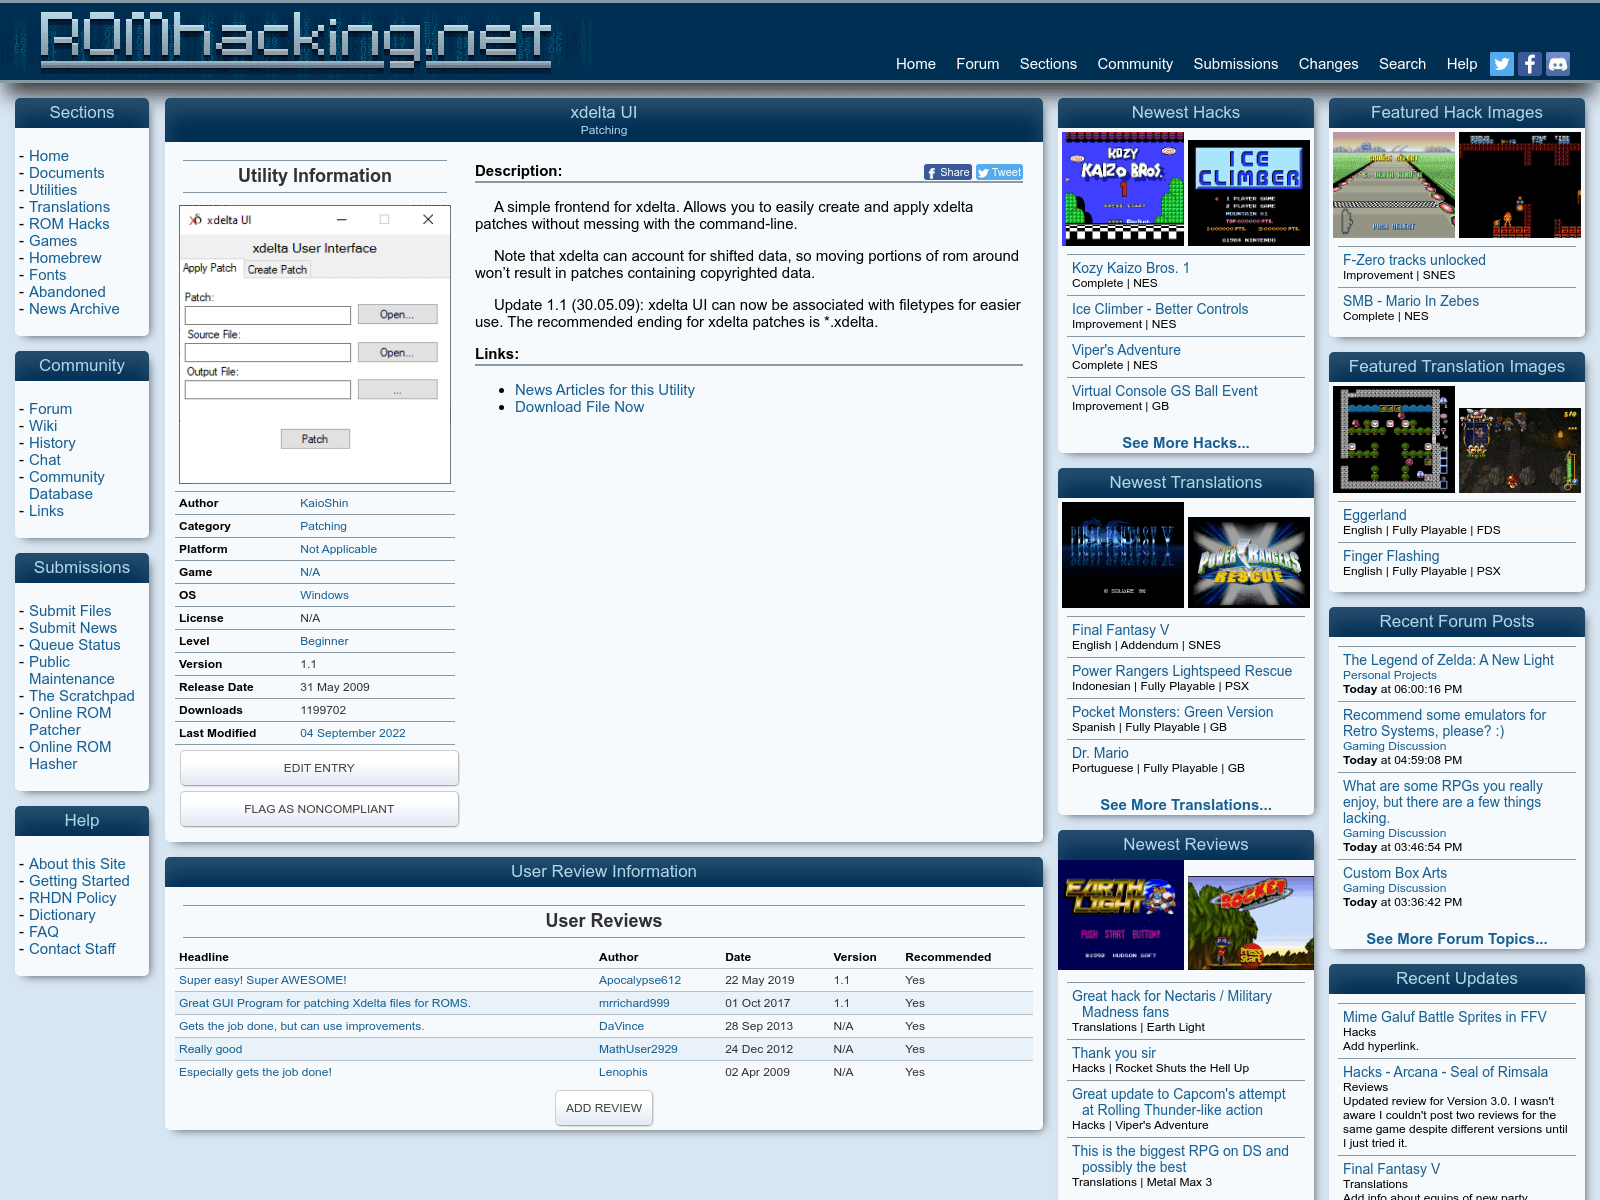Open the 04 September 2022 modified link
Image resolution: width=1600 pixels, height=1200 pixels.
click(x=353, y=733)
